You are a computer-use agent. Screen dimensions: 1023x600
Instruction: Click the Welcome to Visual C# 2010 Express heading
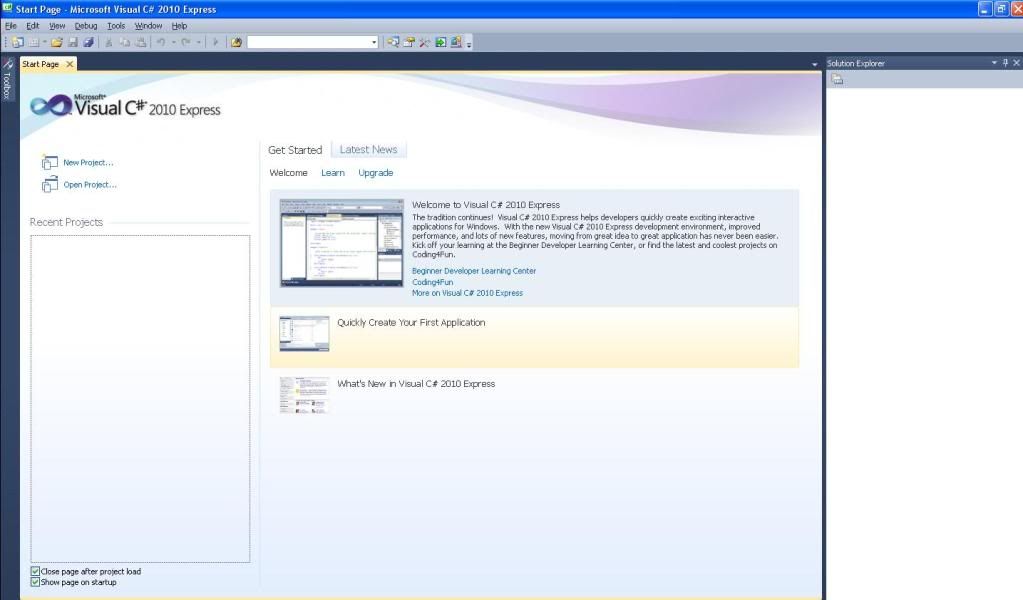486,205
